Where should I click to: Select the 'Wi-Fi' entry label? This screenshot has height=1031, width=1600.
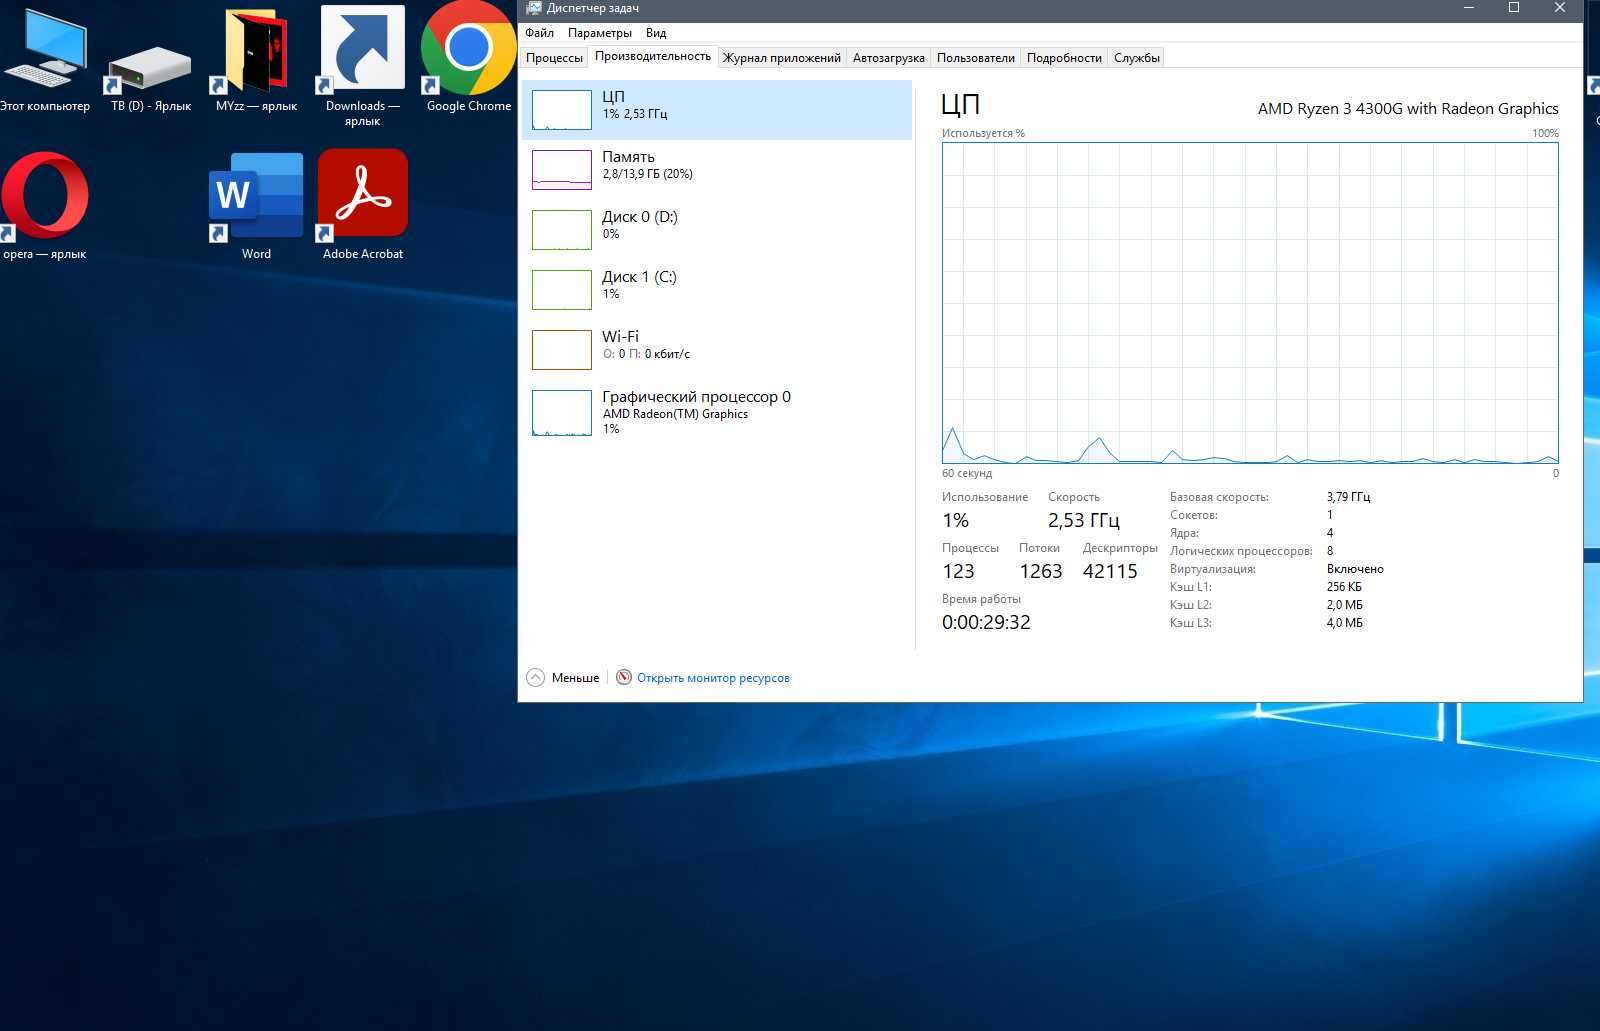tap(620, 337)
